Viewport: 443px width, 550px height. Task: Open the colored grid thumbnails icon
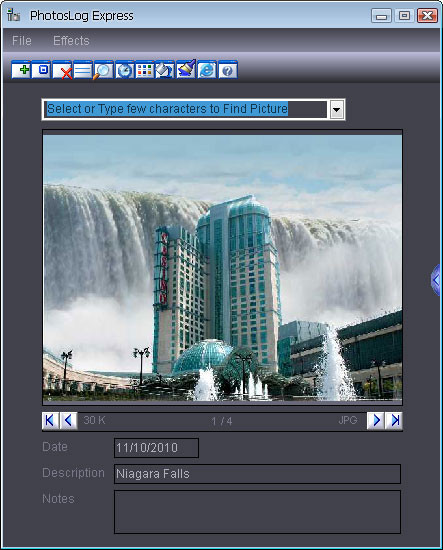[x=145, y=70]
